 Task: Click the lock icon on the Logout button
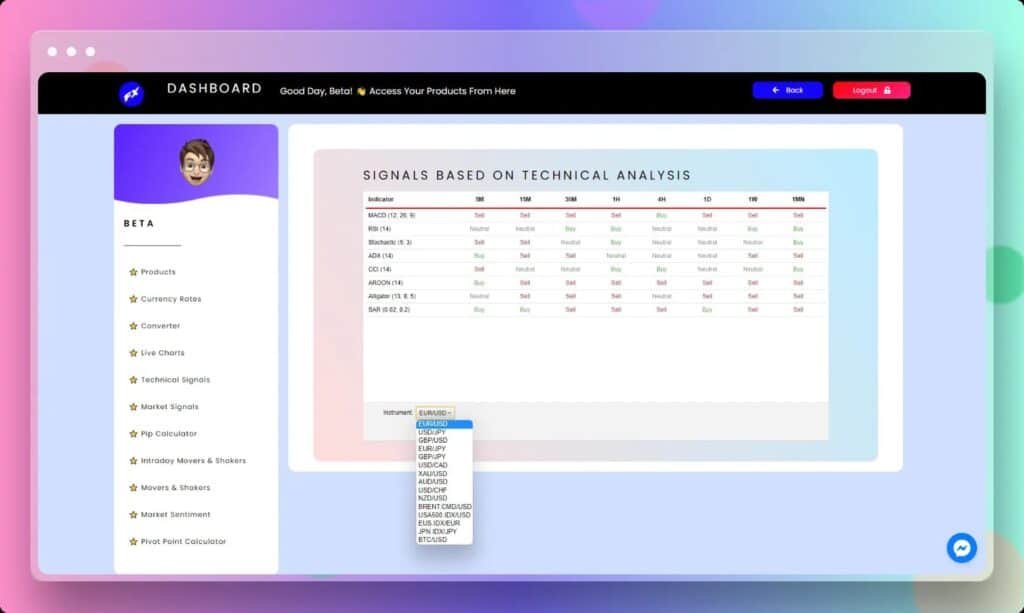[890, 90]
